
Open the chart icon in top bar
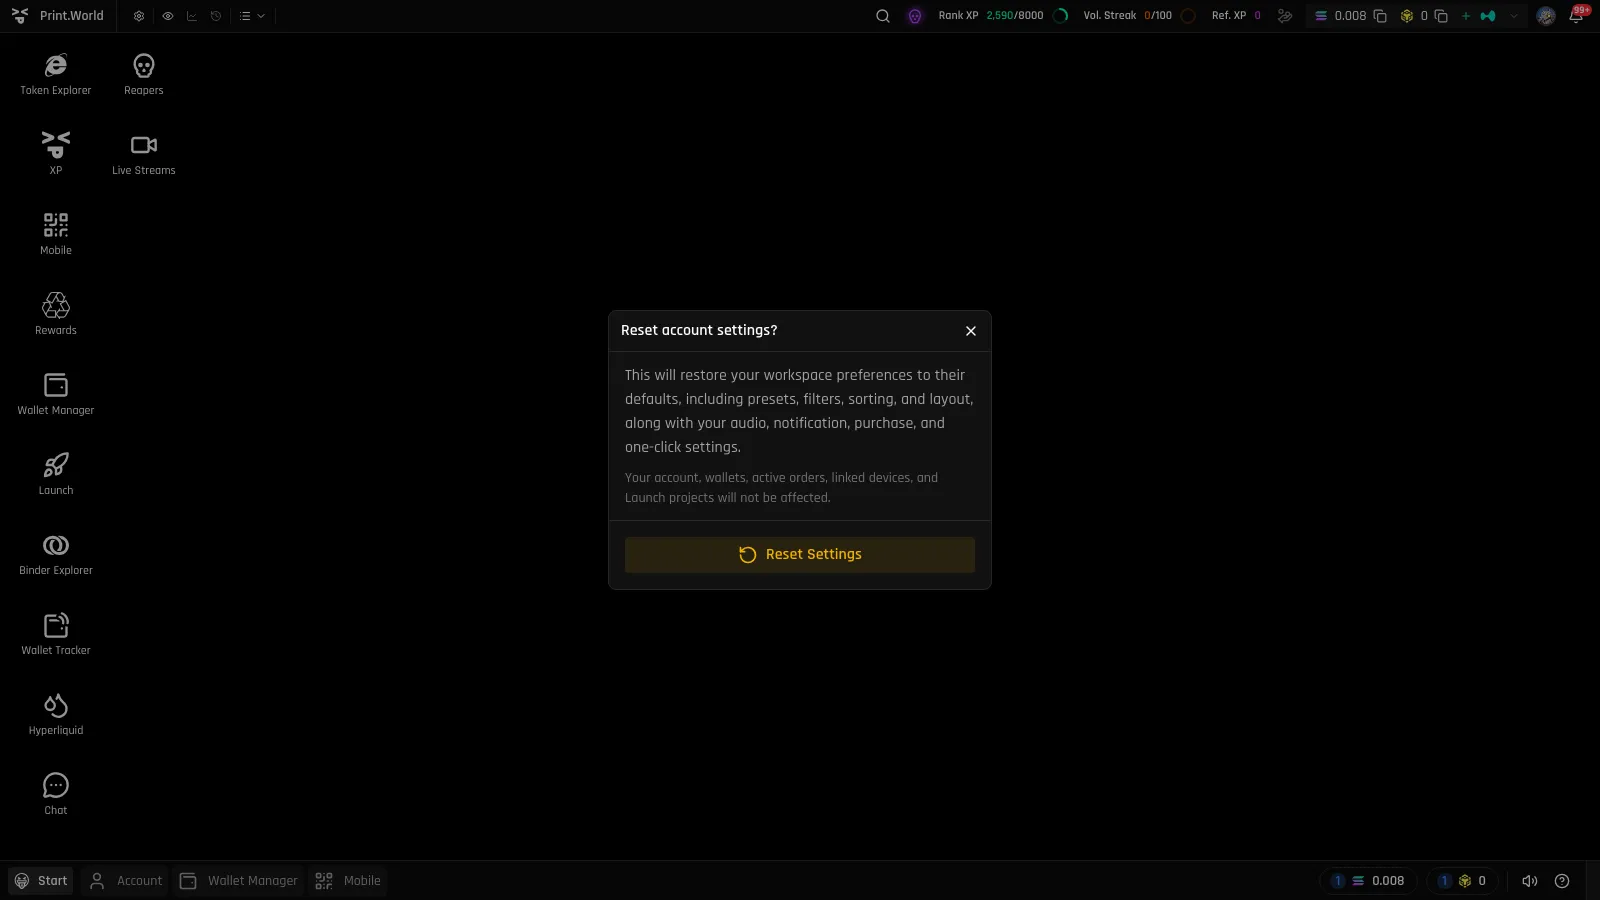click(191, 16)
